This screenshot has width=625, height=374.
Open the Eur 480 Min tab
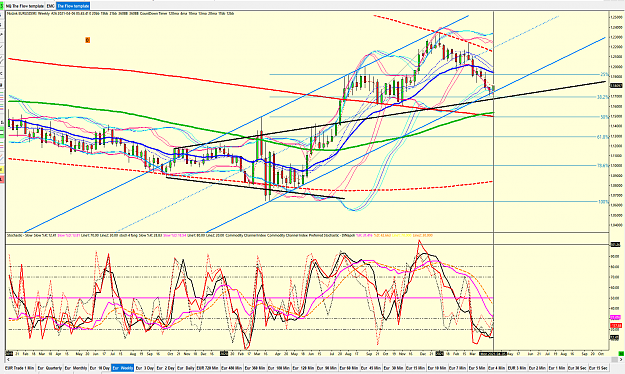(232, 368)
